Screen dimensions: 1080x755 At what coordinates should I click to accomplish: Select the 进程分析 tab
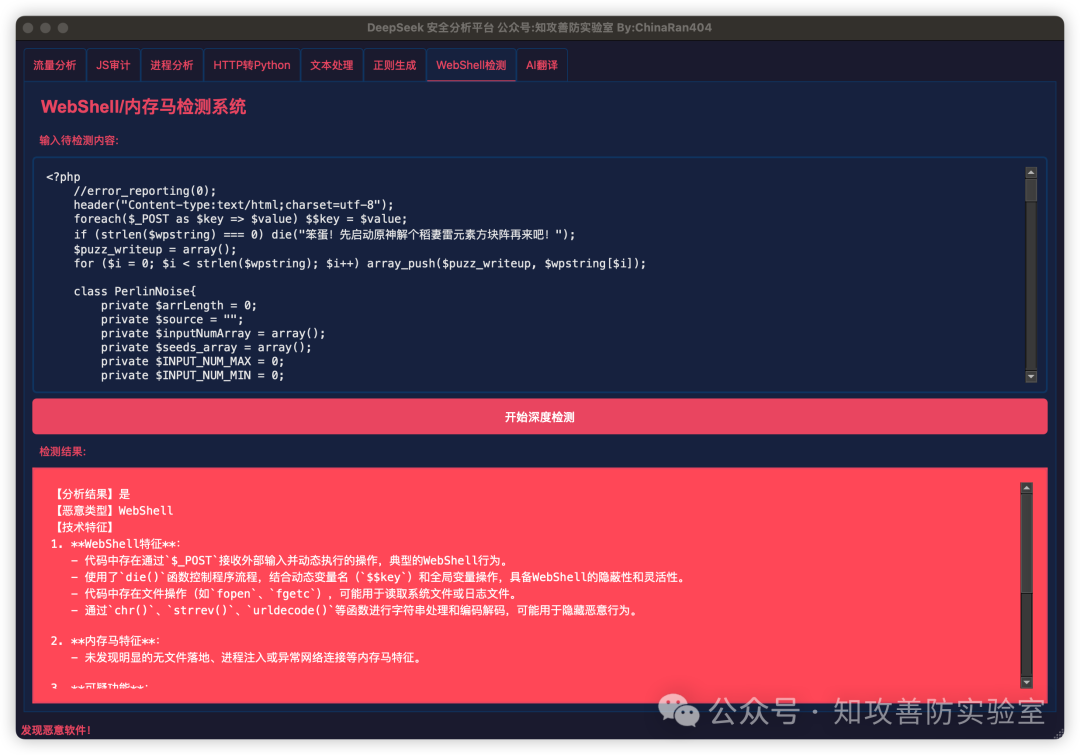[171, 65]
